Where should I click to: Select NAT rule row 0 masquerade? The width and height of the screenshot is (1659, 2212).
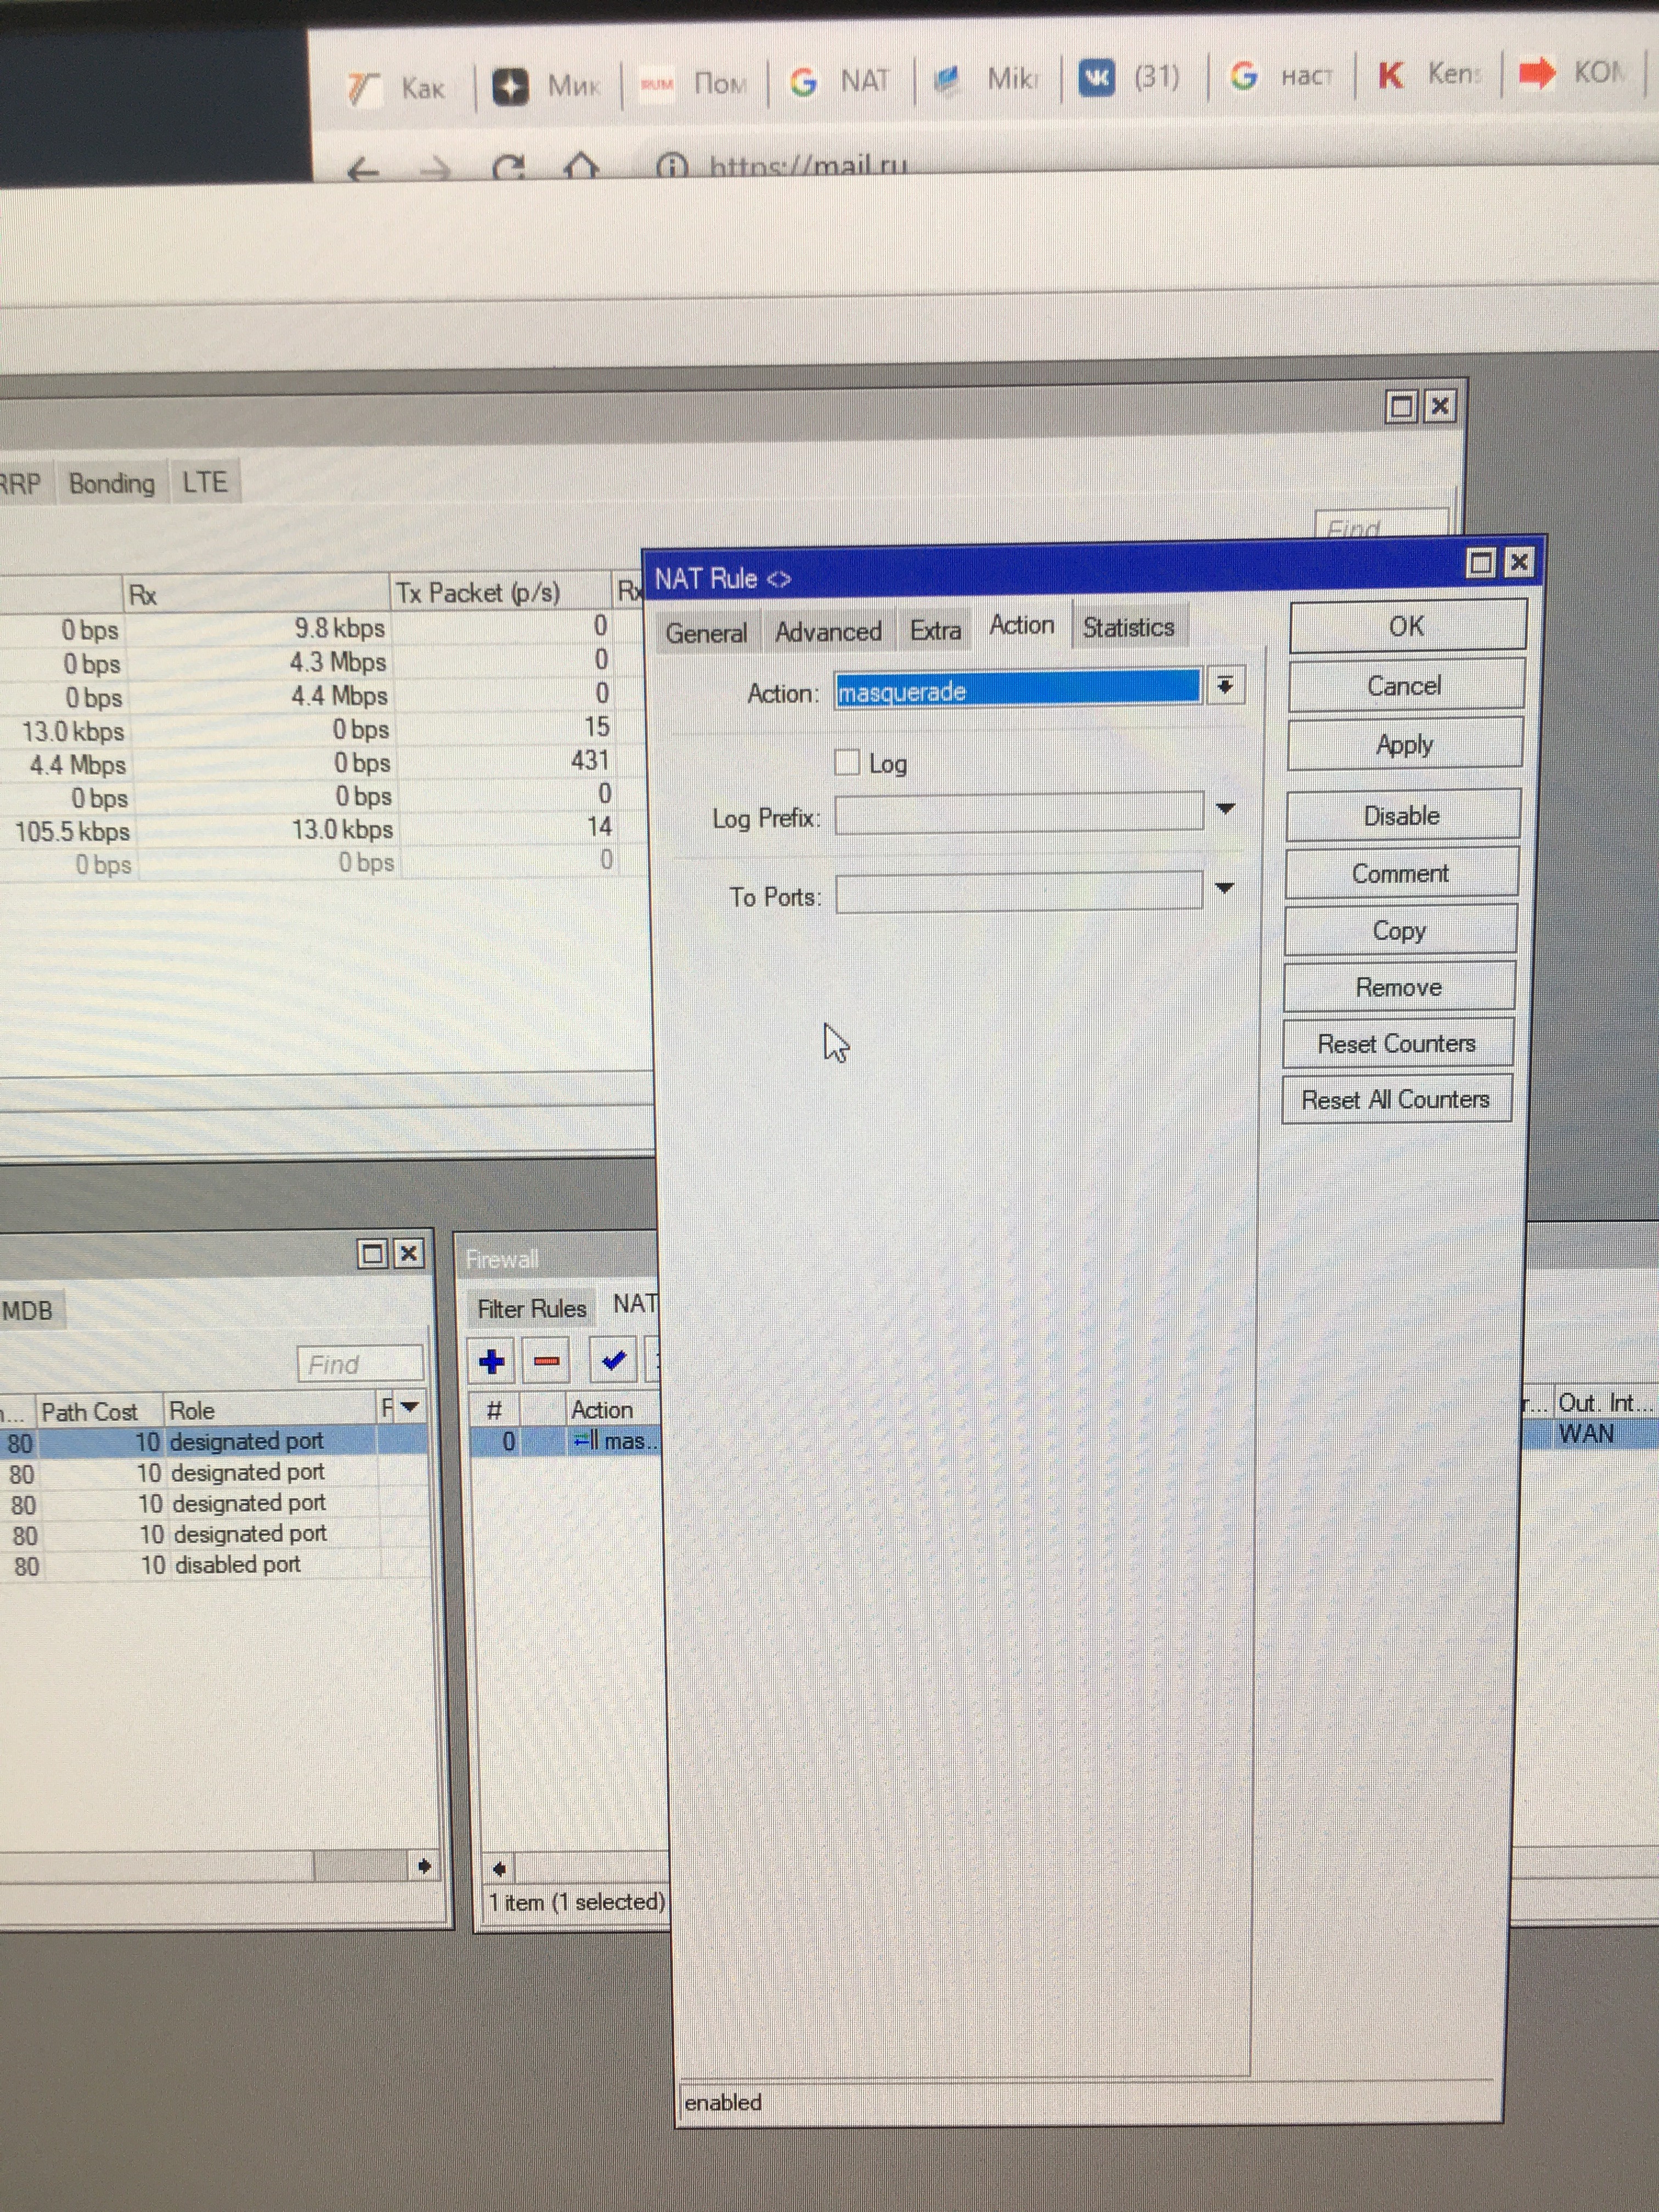point(565,1441)
